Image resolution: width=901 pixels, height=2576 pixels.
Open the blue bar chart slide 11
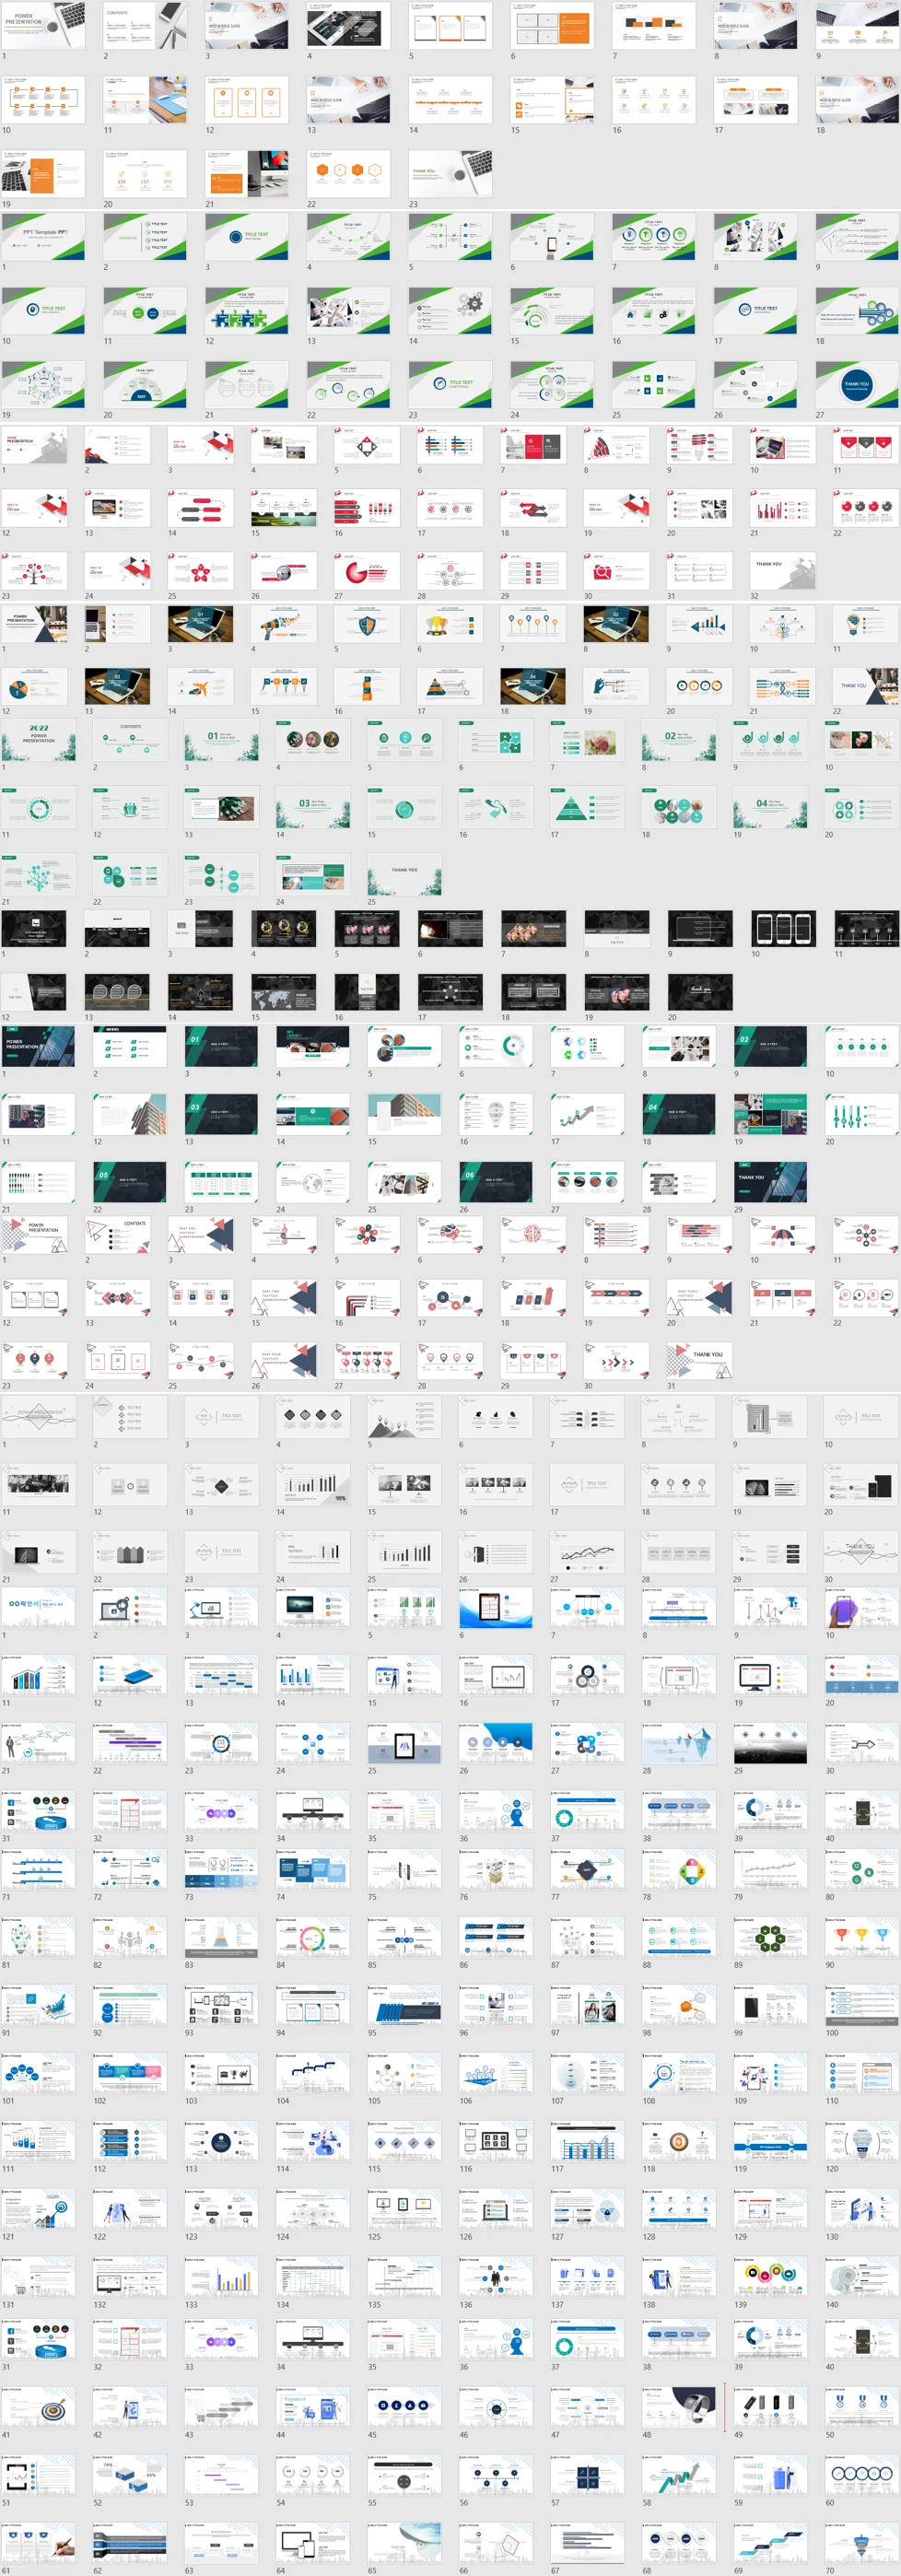click(38, 1676)
